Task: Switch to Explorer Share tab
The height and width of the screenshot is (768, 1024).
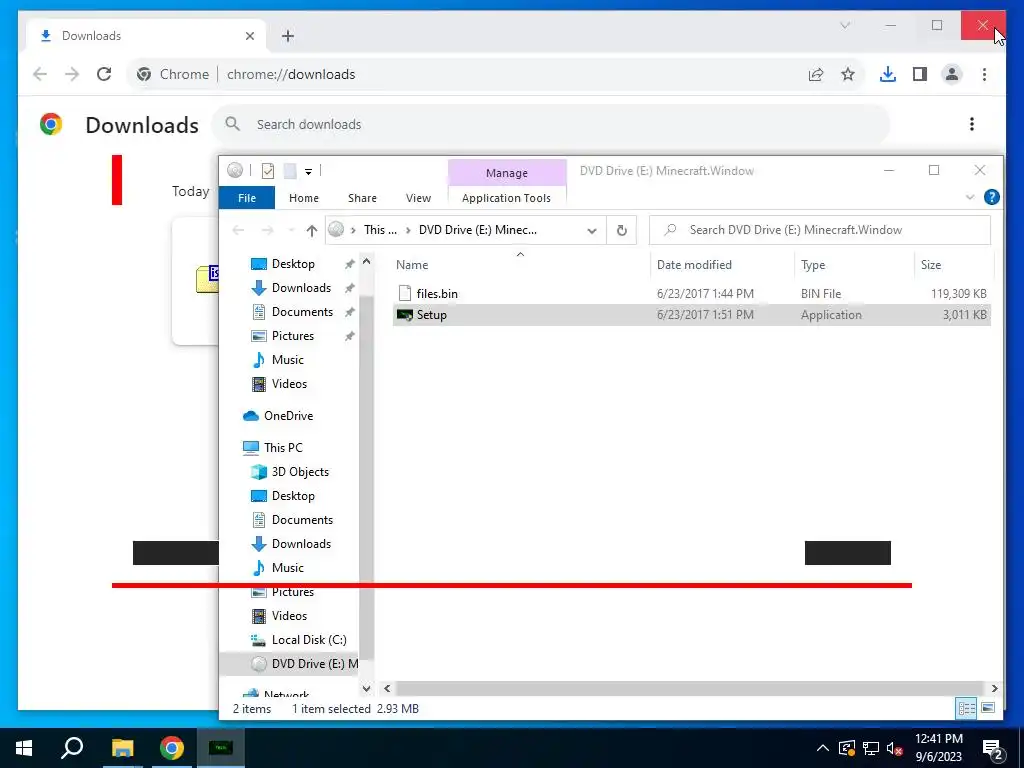Action: [x=362, y=198]
